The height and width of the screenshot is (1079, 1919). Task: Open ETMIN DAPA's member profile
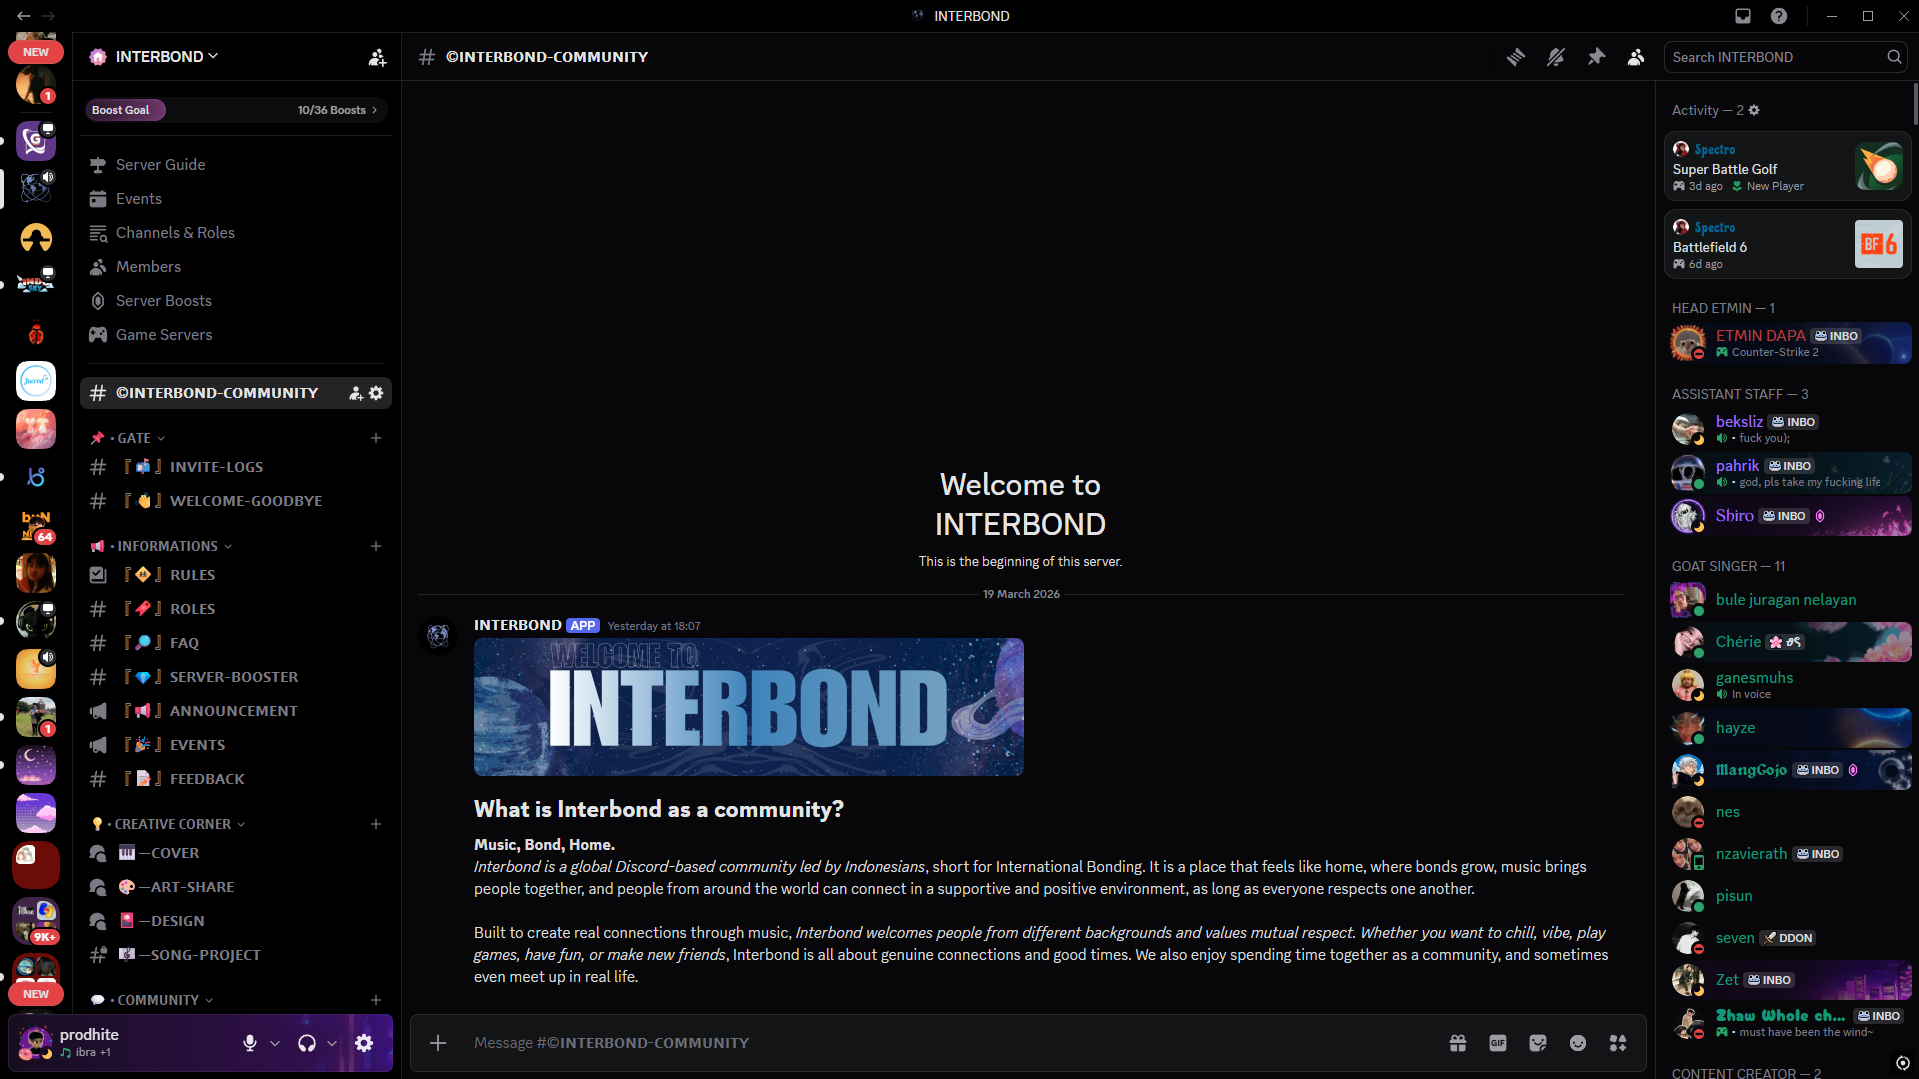[1790, 343]
